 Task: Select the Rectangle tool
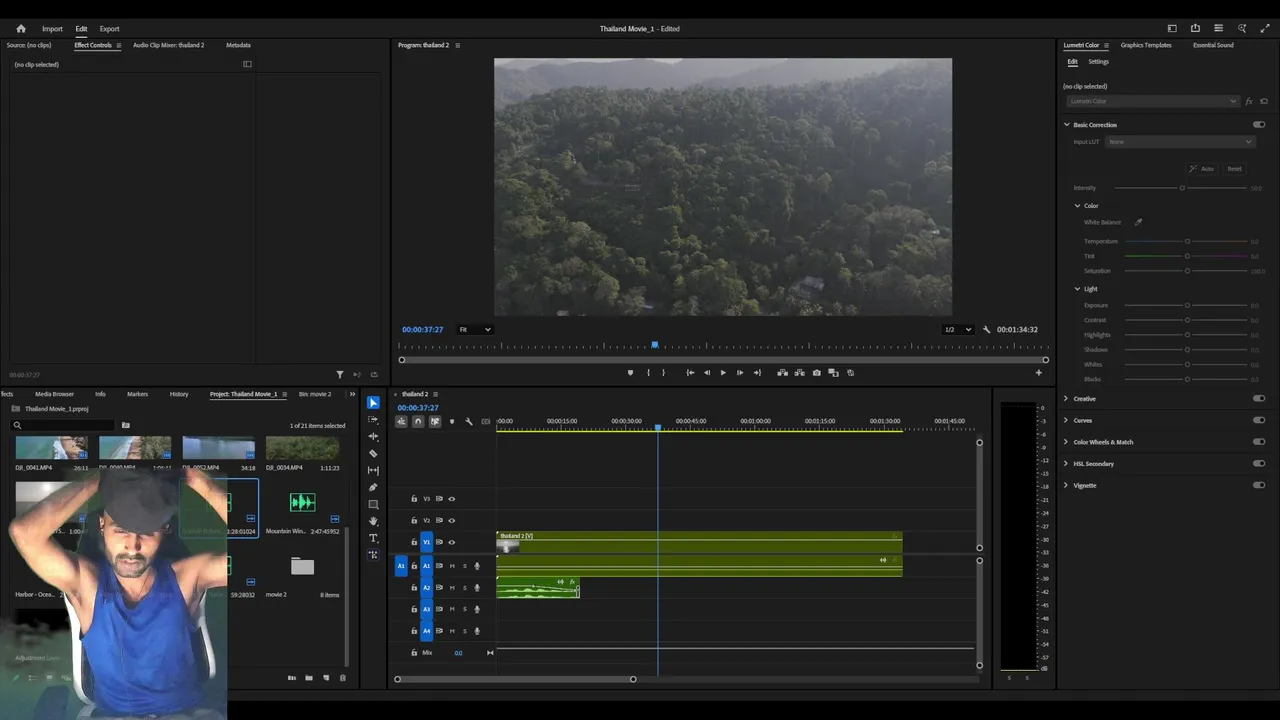373,504
